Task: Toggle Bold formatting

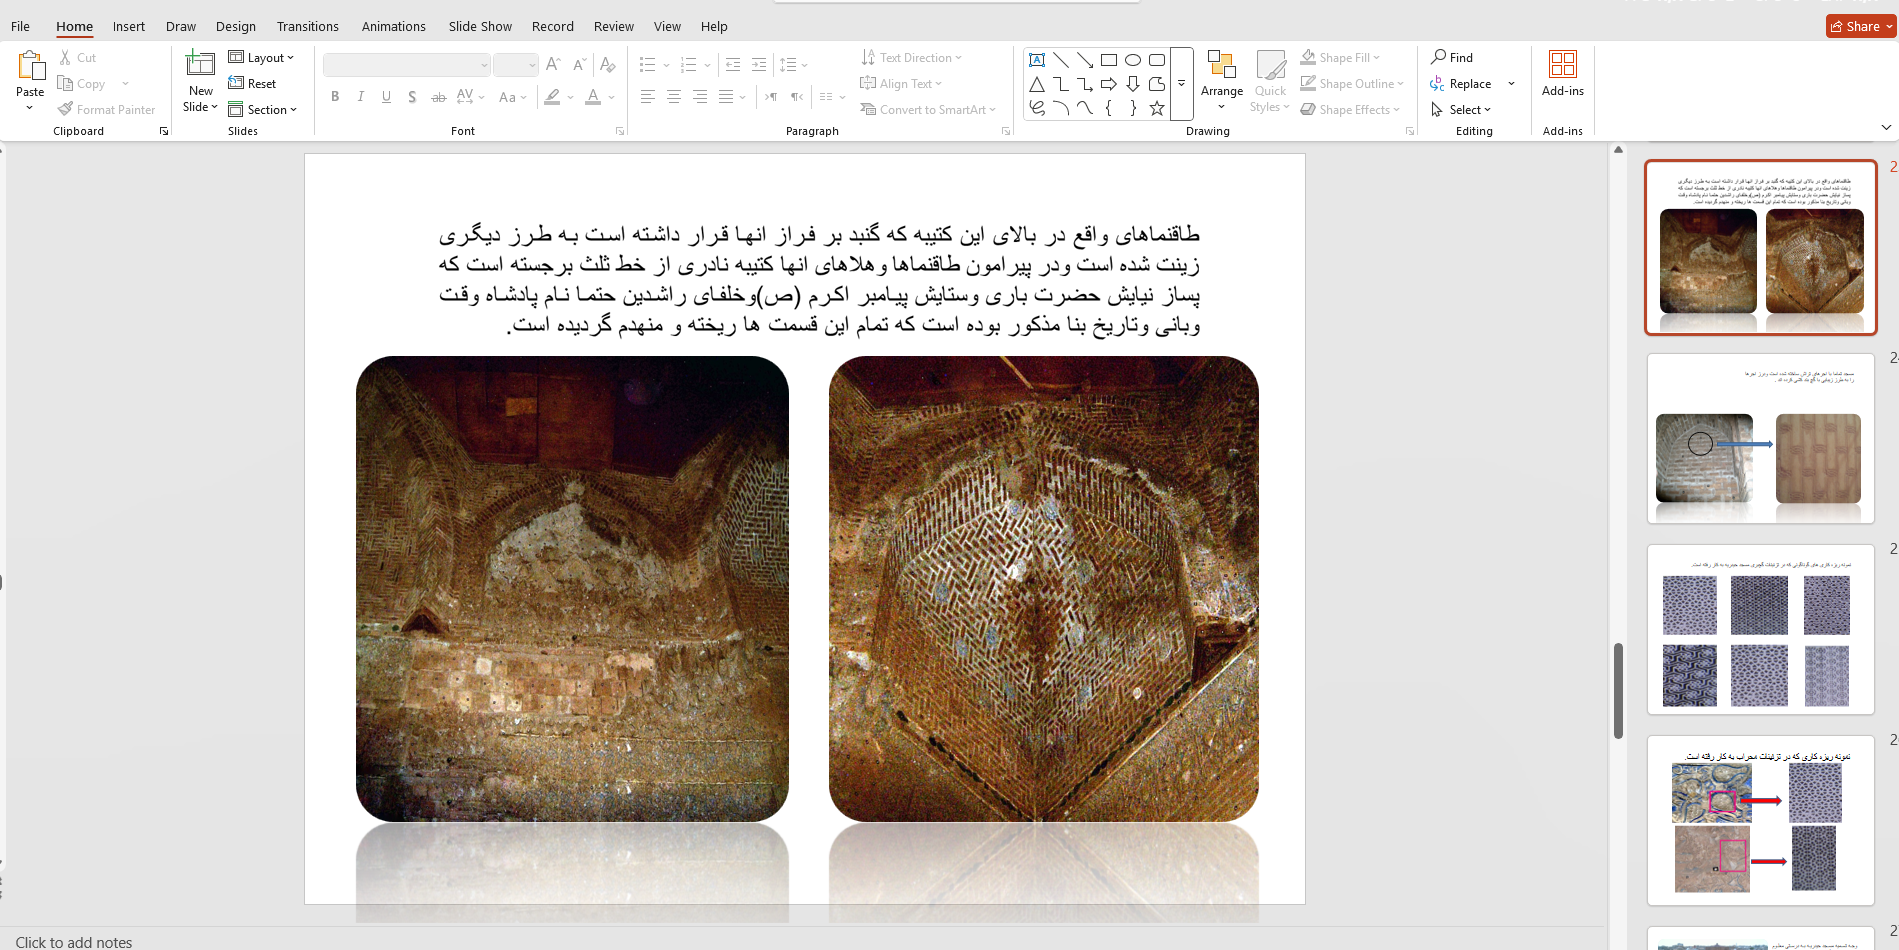Action: 335,97
